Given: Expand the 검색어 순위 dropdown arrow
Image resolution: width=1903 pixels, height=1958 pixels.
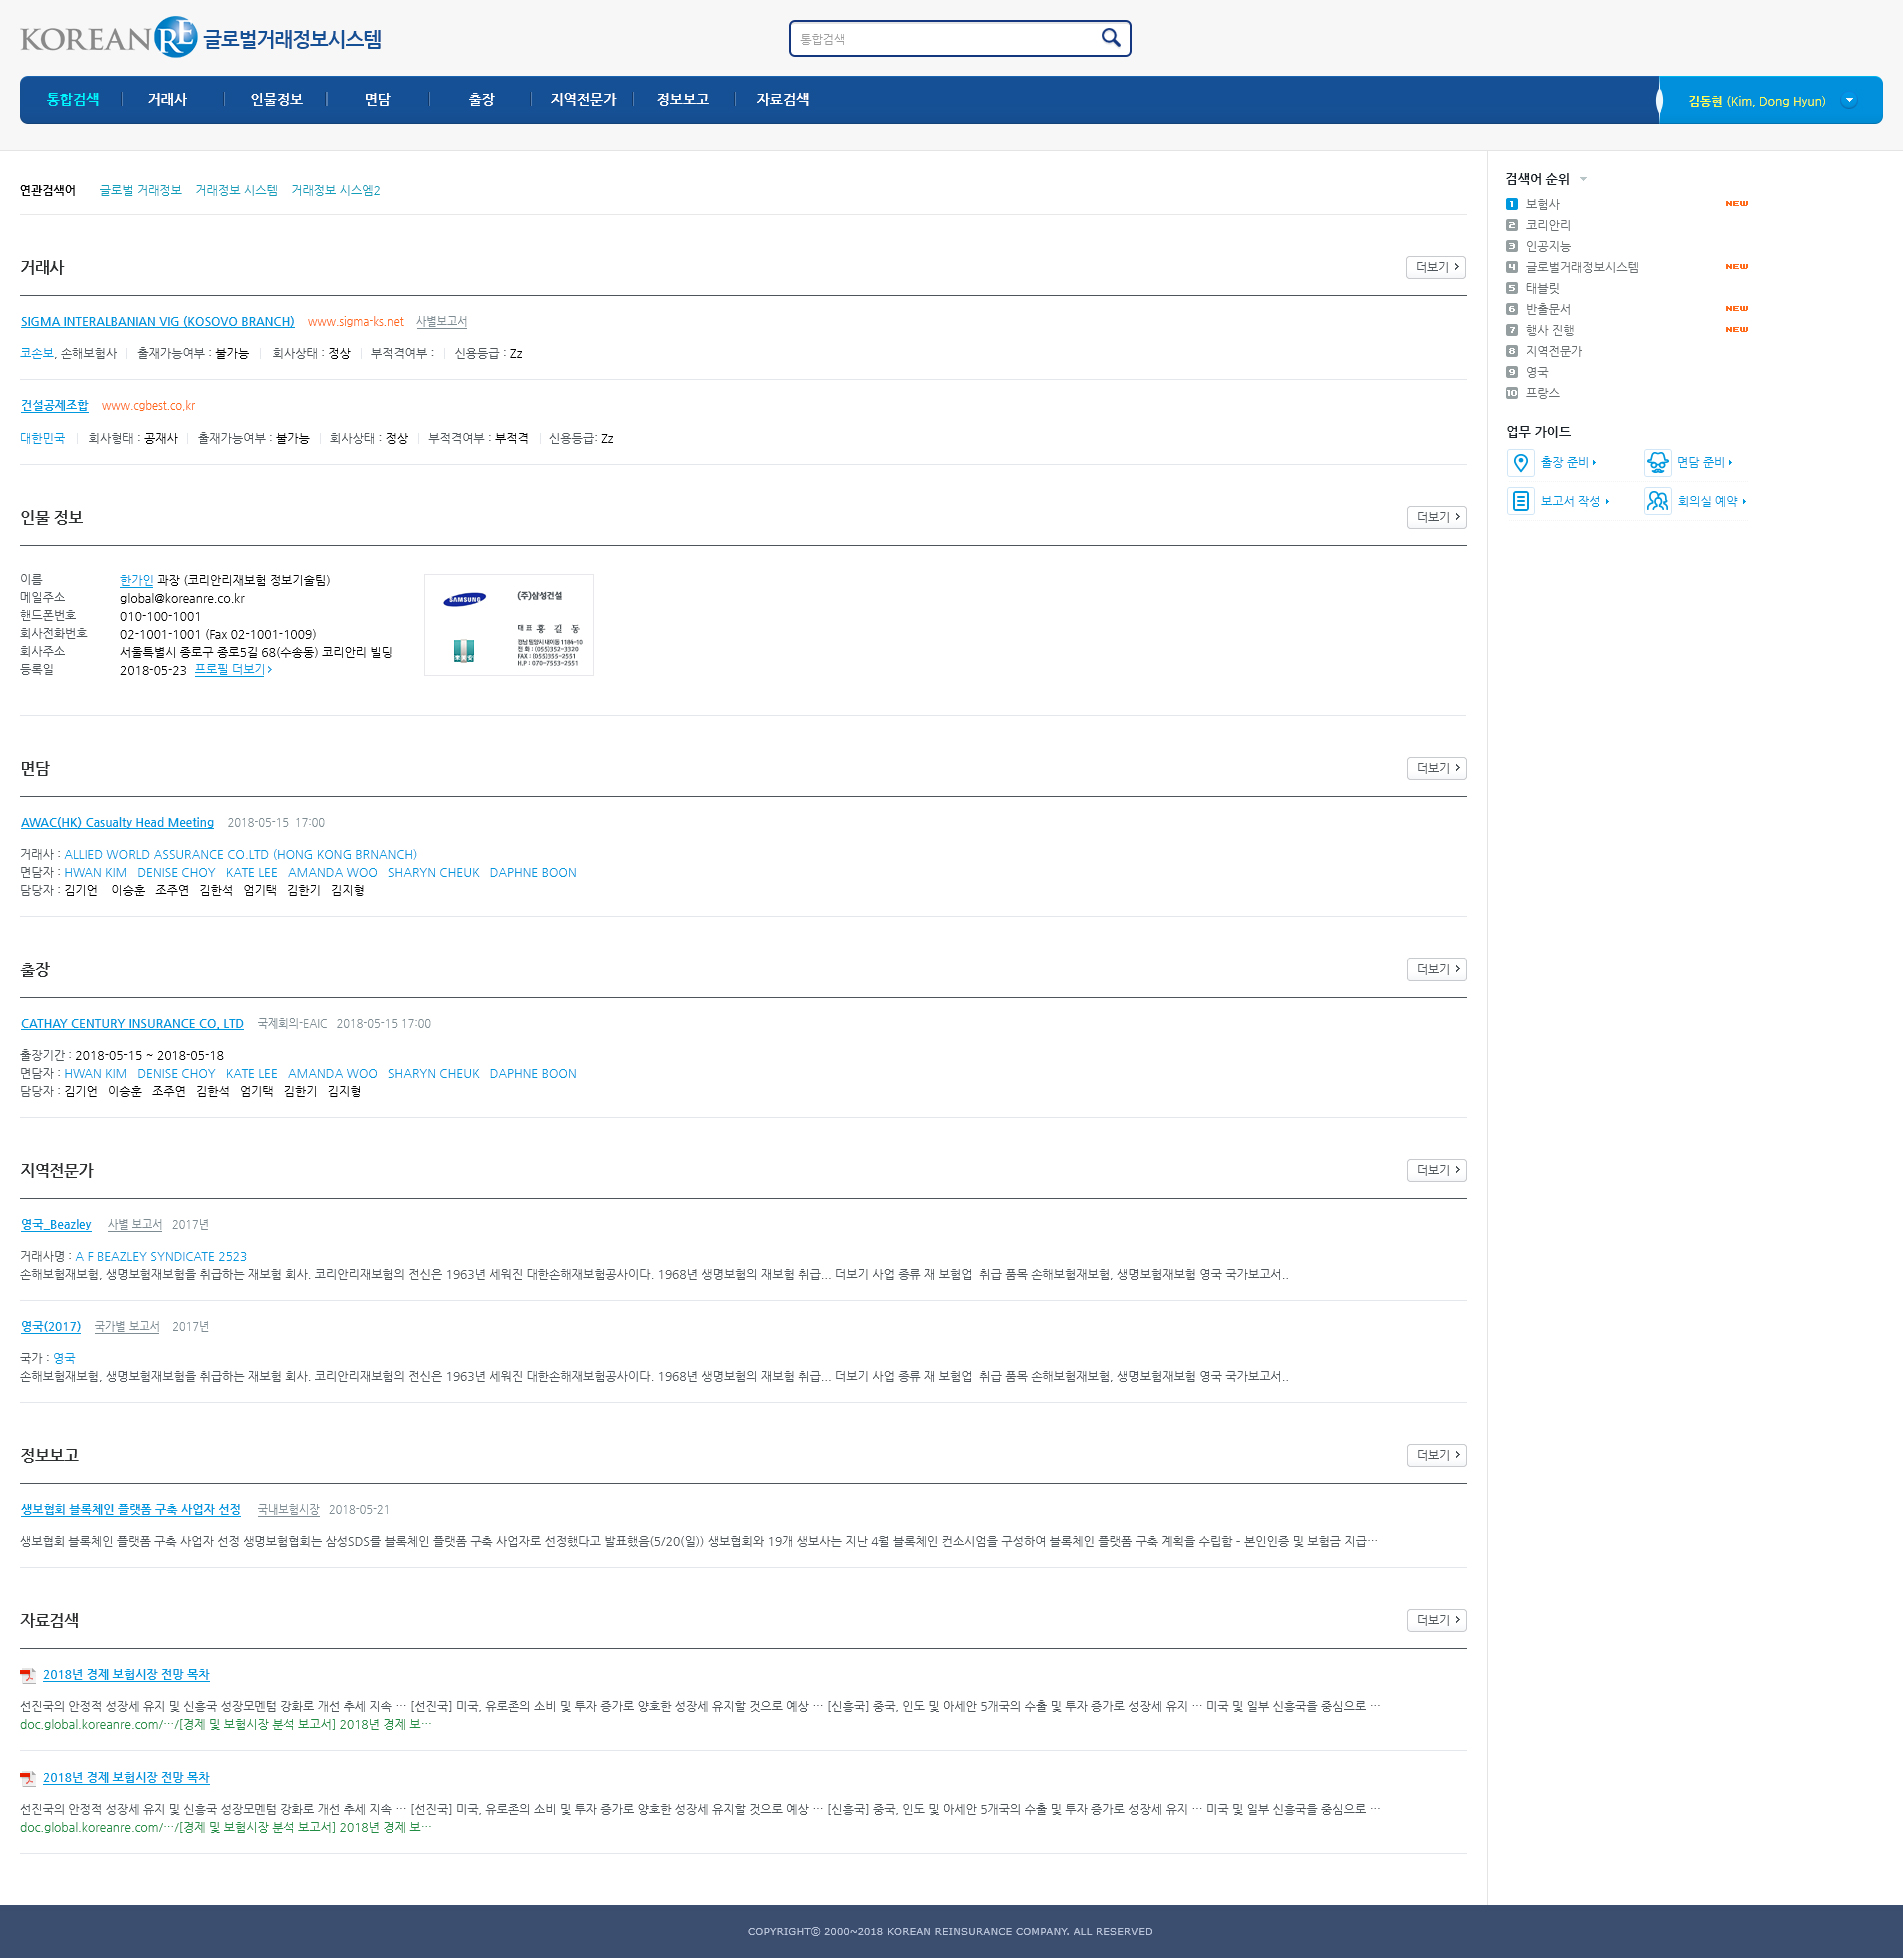Looking at the screenshot, I should click(x=1583, y=180).
